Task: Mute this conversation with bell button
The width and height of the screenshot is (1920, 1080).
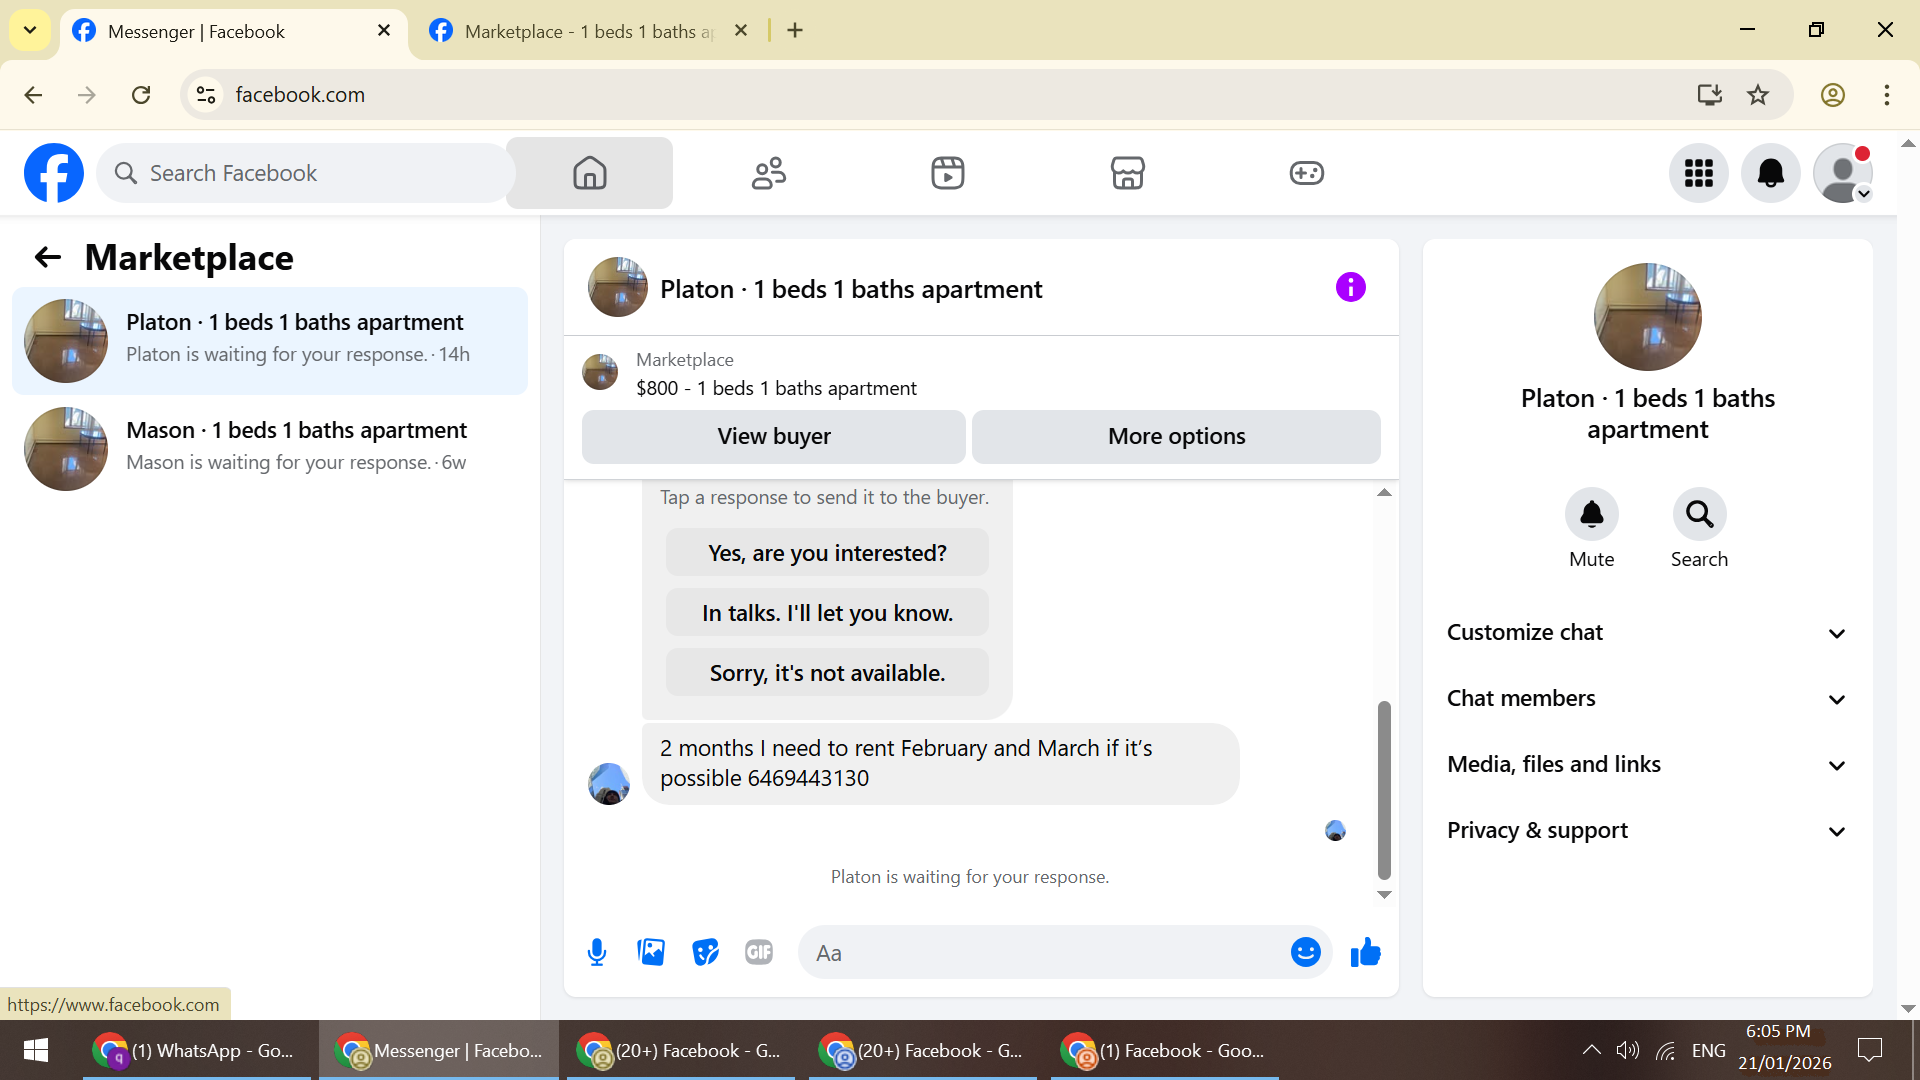Action: point(1591,514)
